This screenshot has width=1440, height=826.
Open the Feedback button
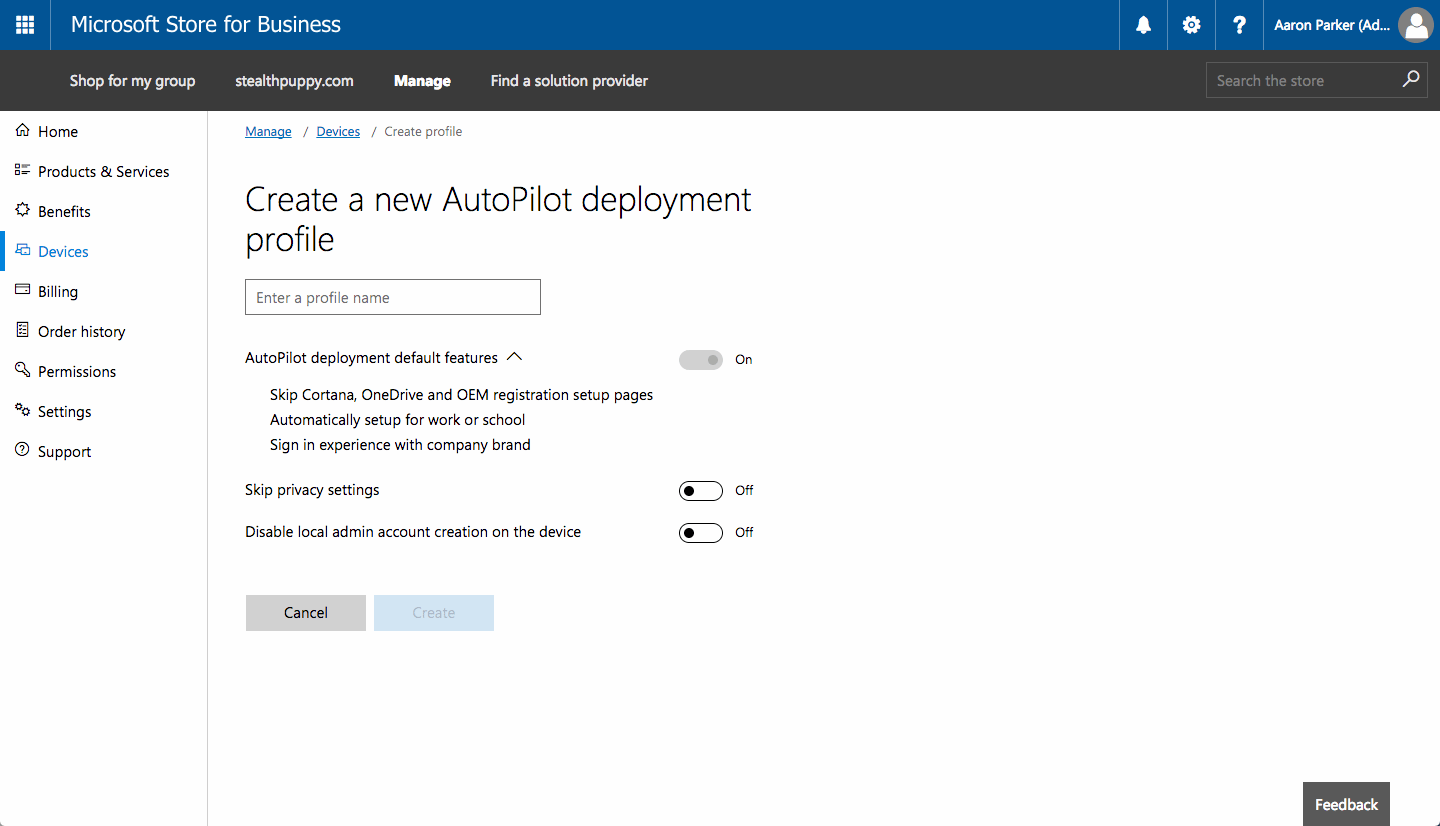1346,804
